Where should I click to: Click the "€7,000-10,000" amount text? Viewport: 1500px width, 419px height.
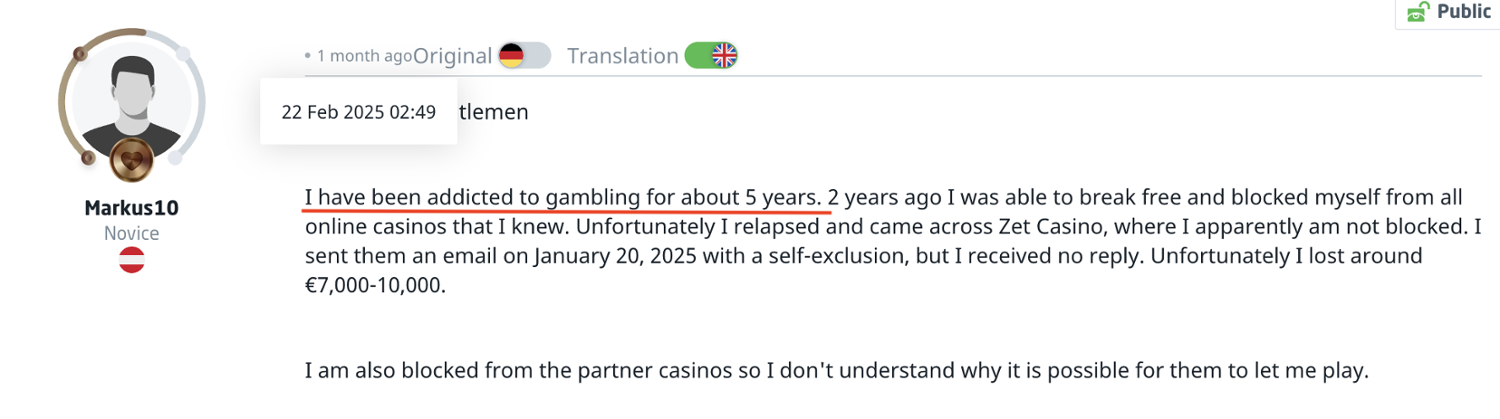click(375, 284)
